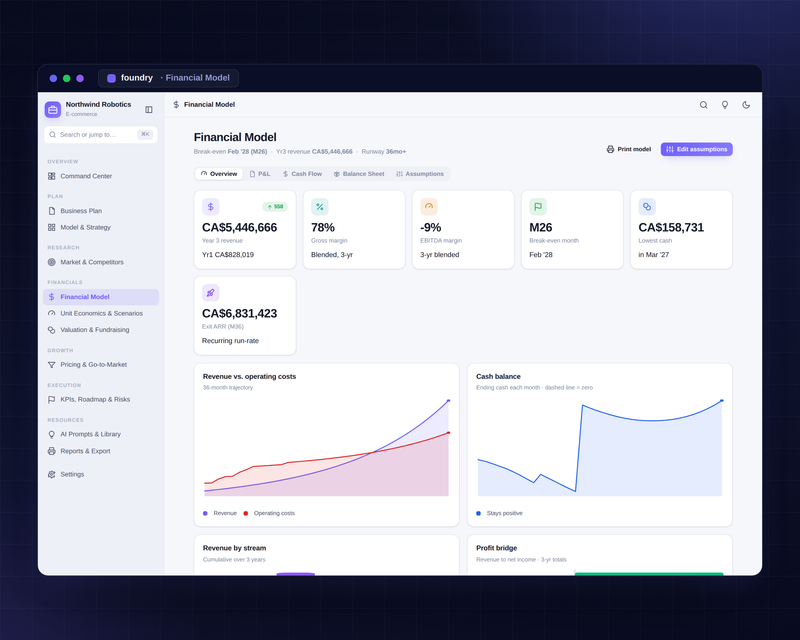Click the Unit Economics gauge icon
Image resolution: width=800 pixels, height=640 pixels.
point(52,313)
